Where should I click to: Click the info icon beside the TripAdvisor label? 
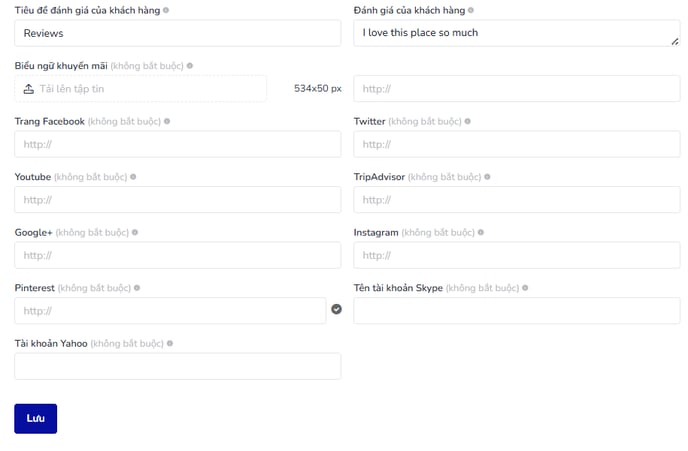pos(487,177)
